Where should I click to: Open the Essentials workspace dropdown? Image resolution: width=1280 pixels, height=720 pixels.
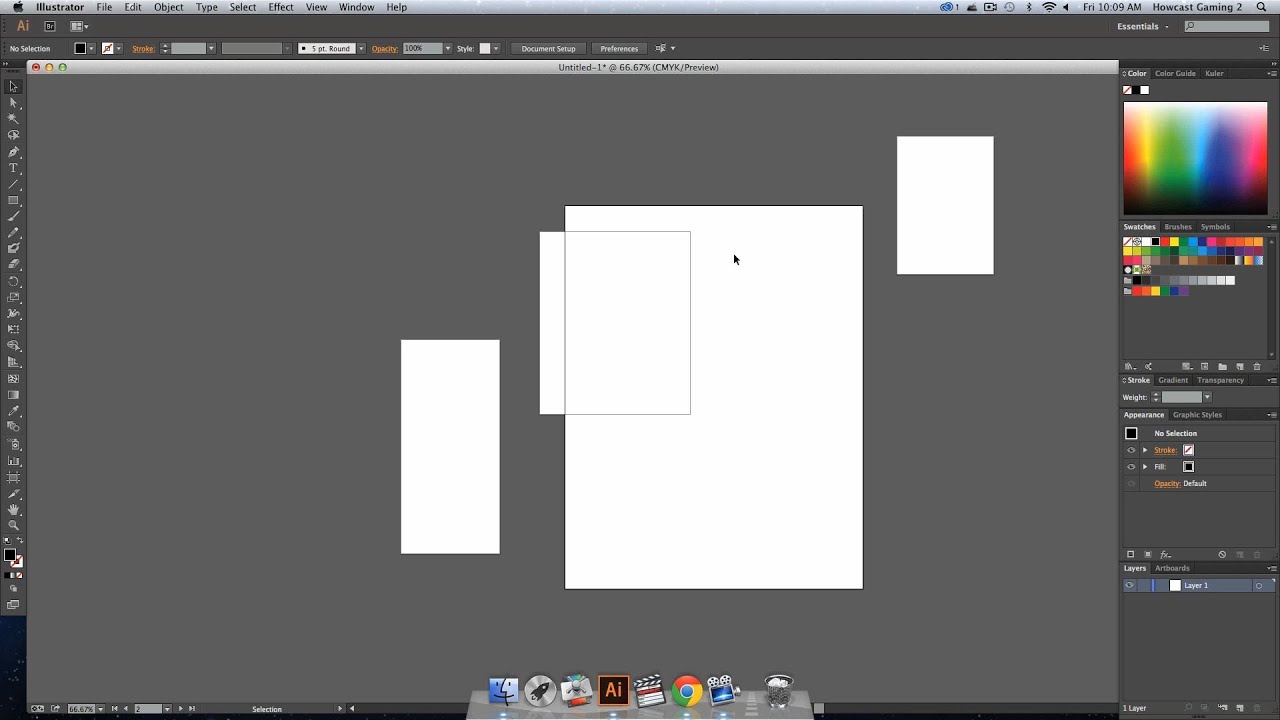1144,26
